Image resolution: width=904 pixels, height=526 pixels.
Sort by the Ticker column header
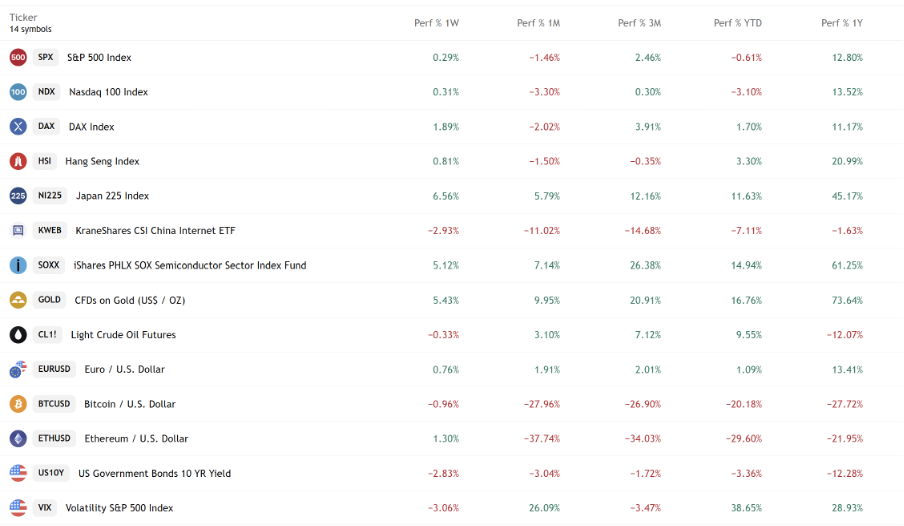23,17
